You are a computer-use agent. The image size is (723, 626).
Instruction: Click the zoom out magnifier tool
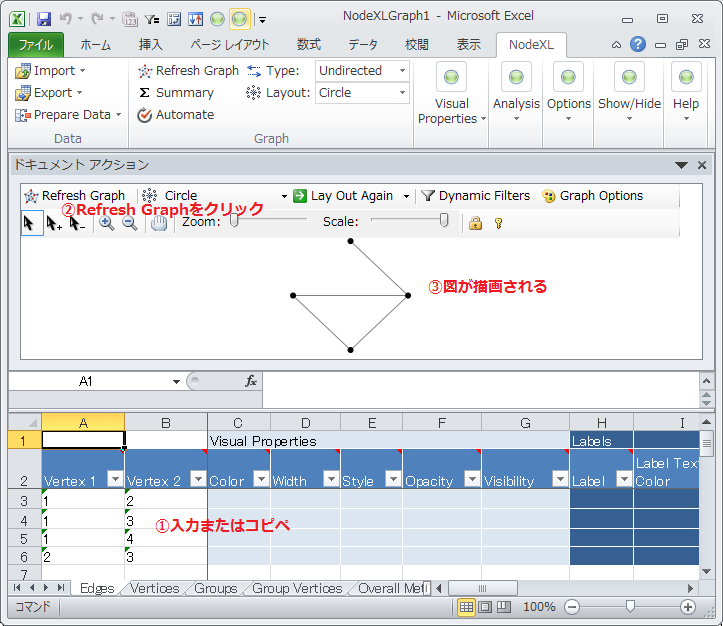point(130,224)
